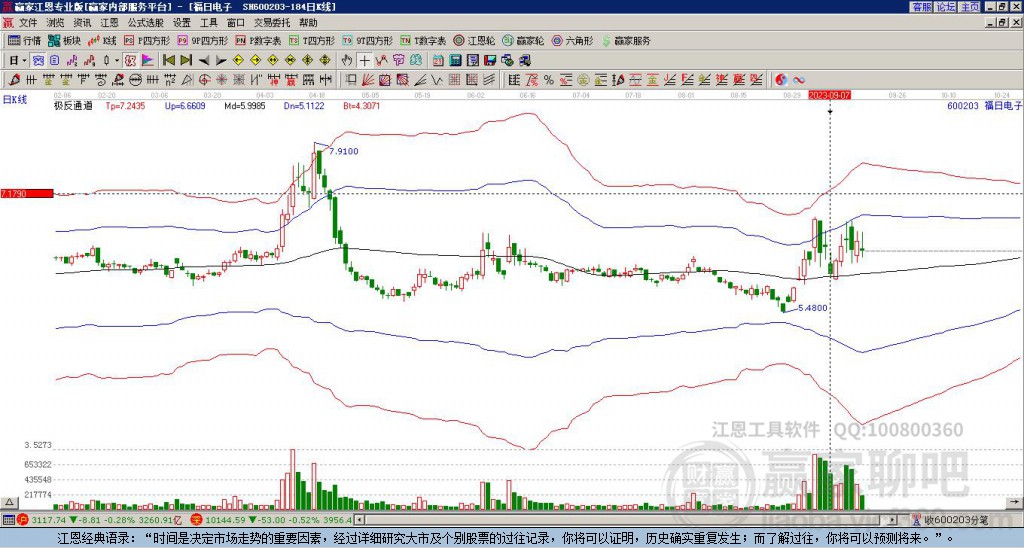This screenshot has width=1024, height=548.
Task: Open the calculator tool icon
Action: (x=455, y=61)
